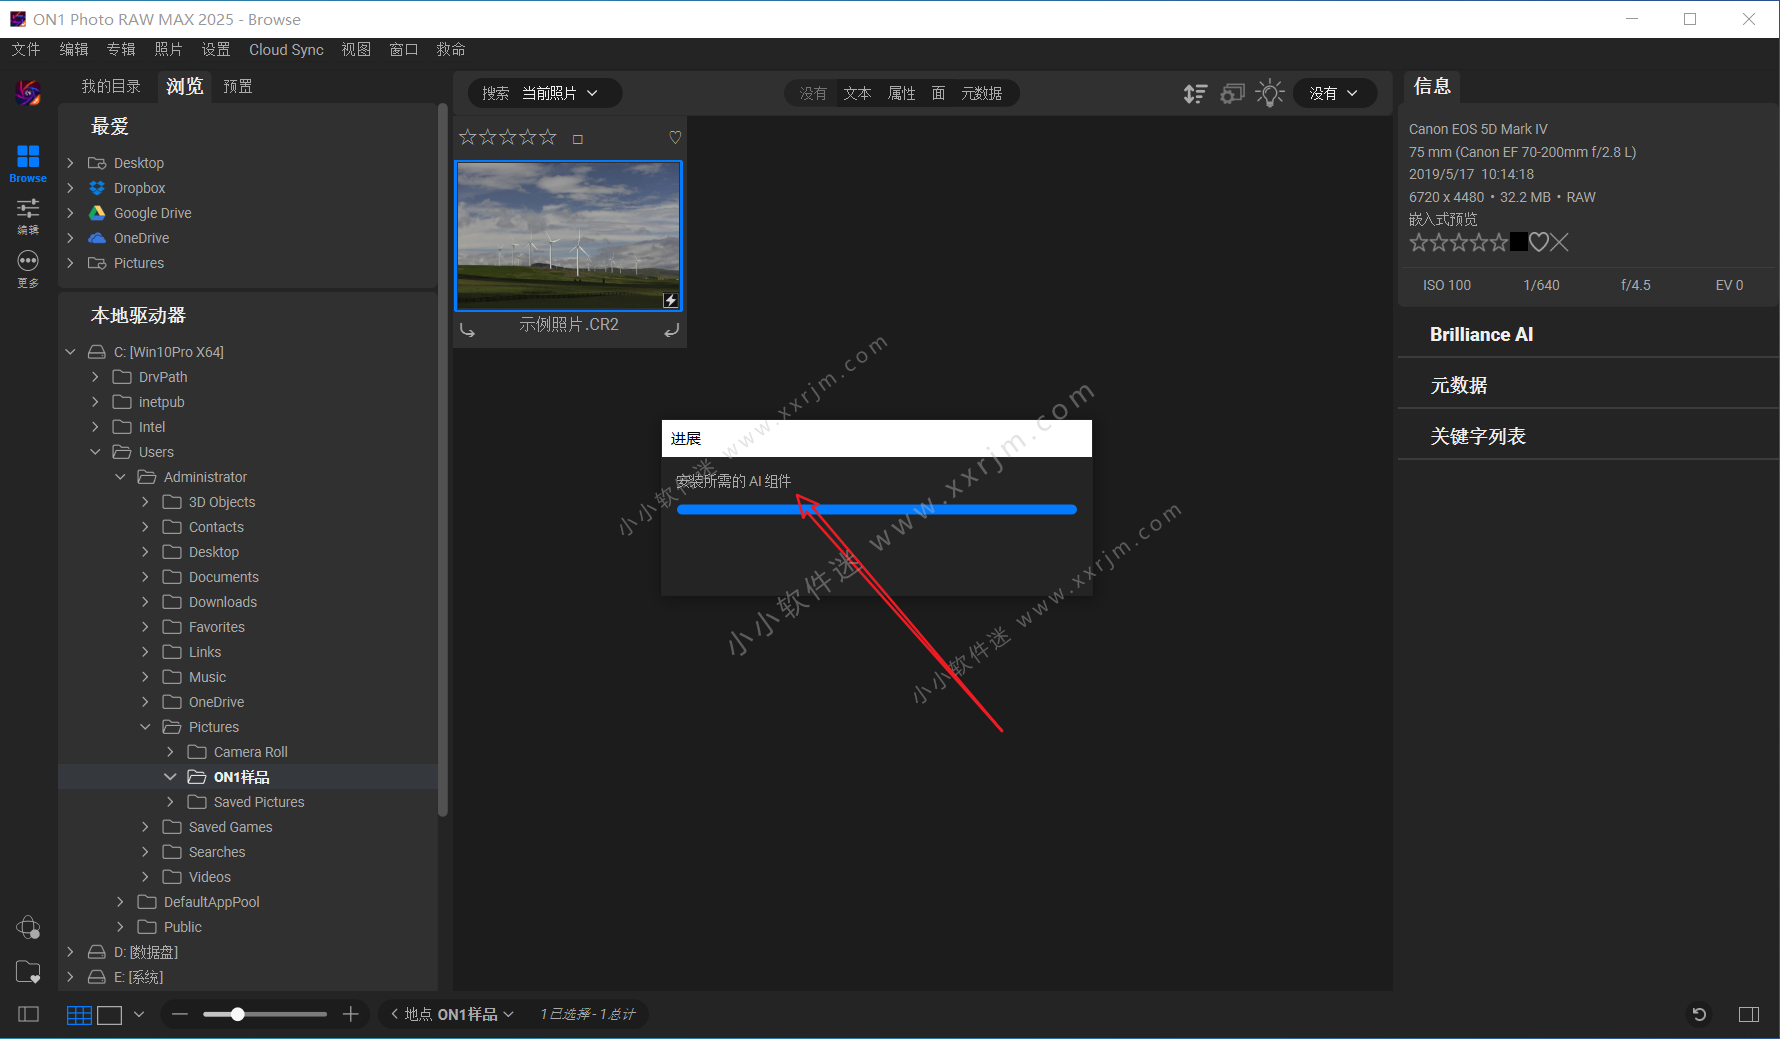
Task: Click the favorite folder heart icon
Action: point(28,972)
